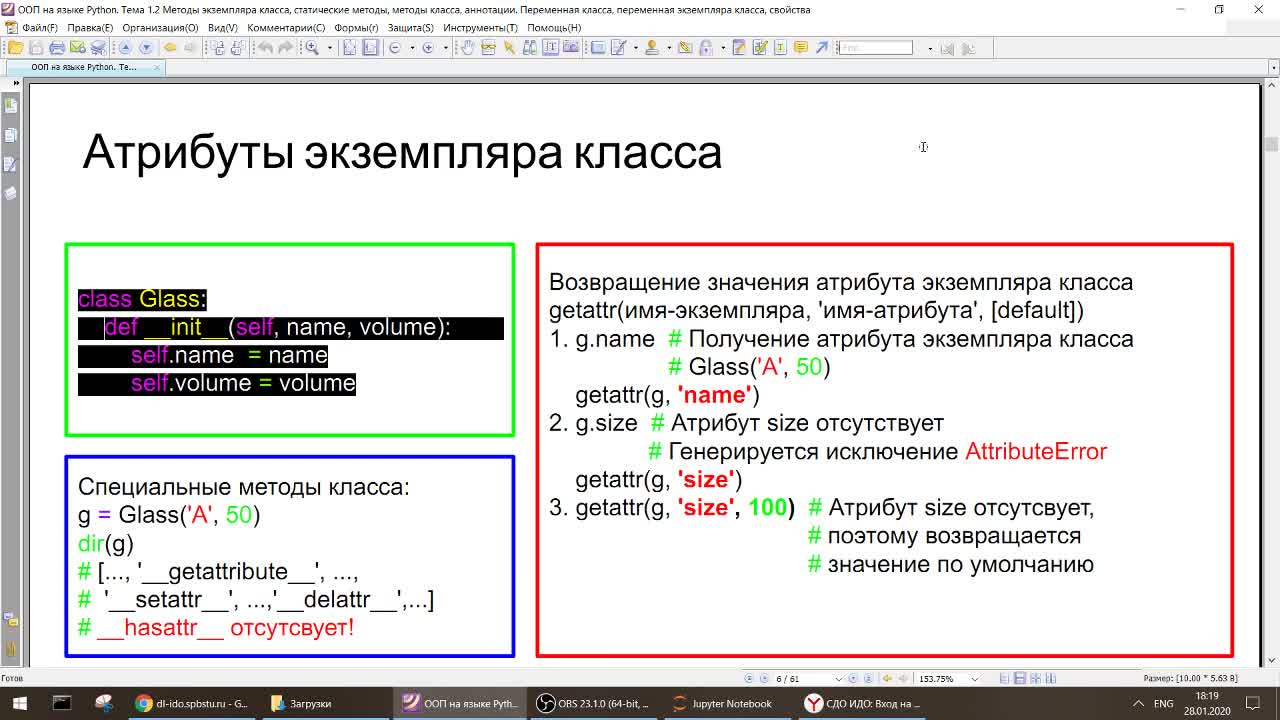This screenshot has width=1280, height=720.
Task: Open the binoculars search tool
Action: tap(530, 47)
